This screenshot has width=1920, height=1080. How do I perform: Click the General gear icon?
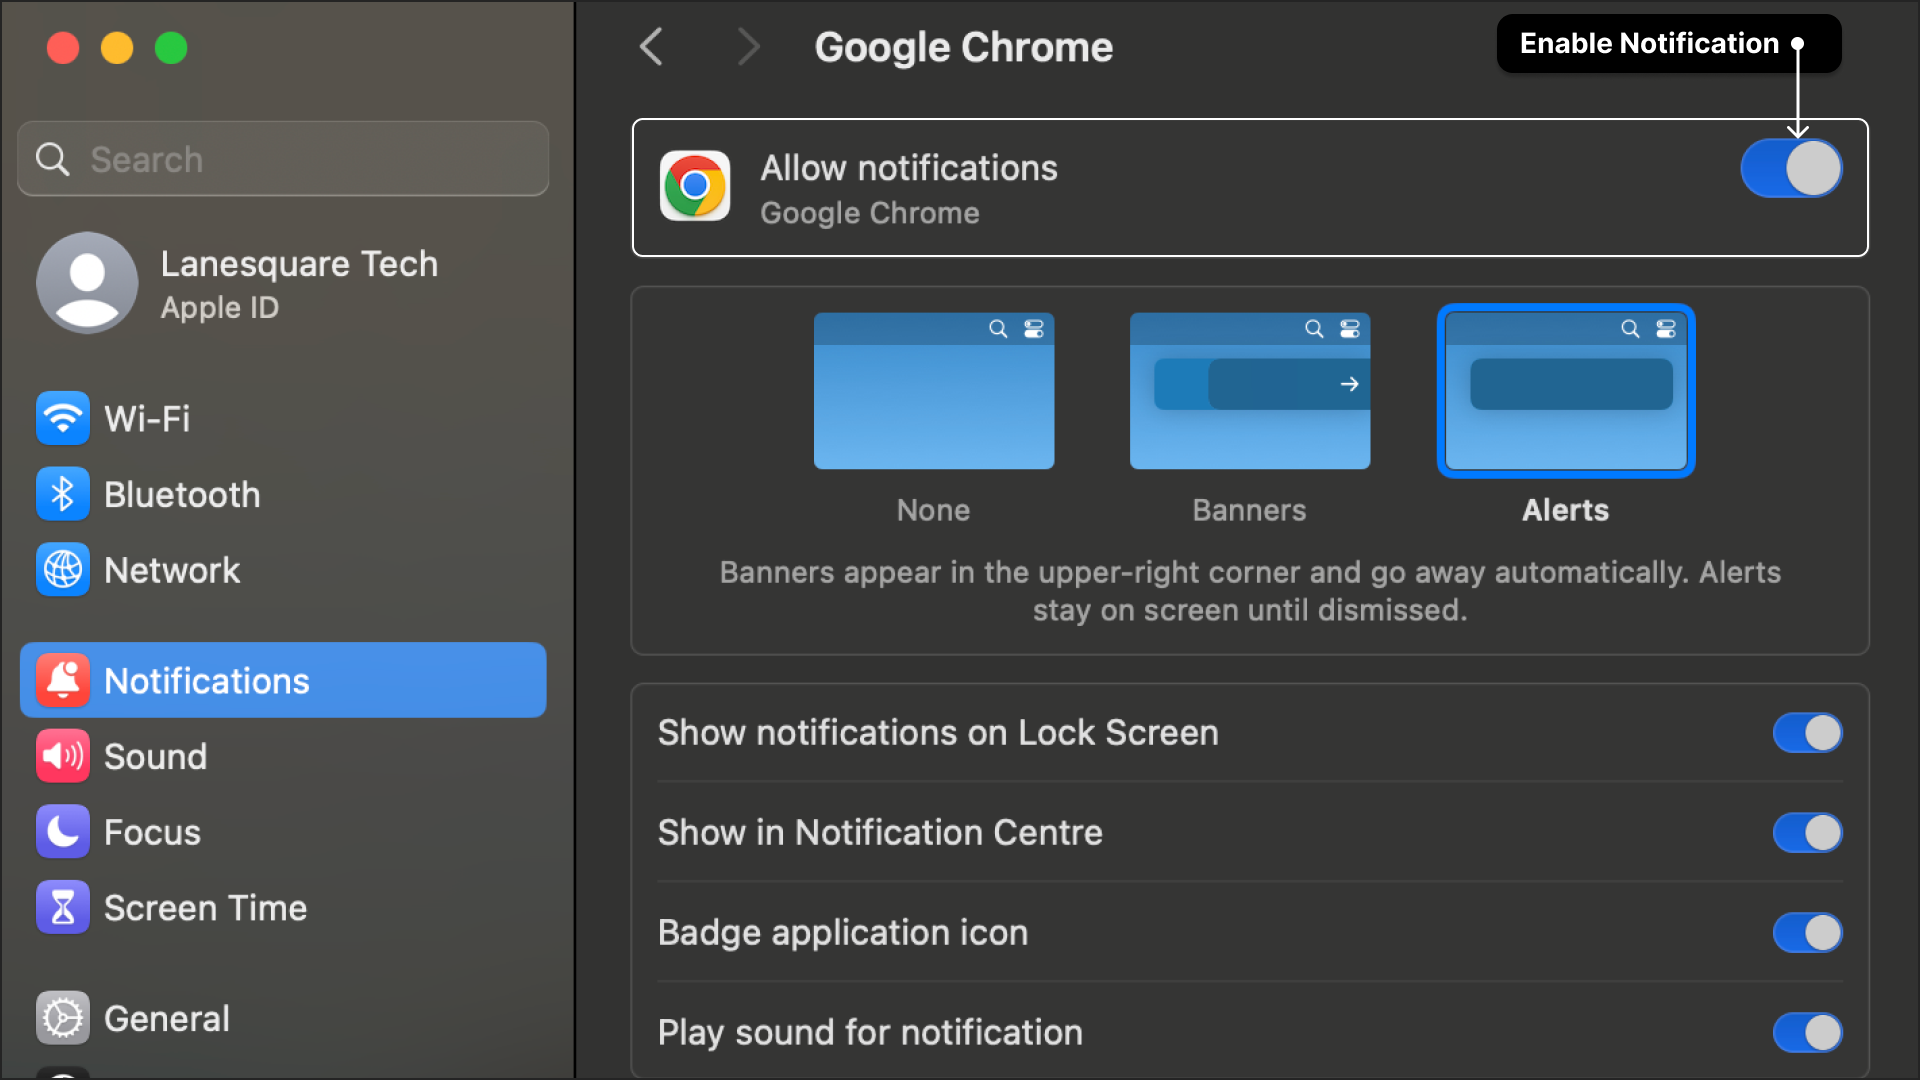62,1018
